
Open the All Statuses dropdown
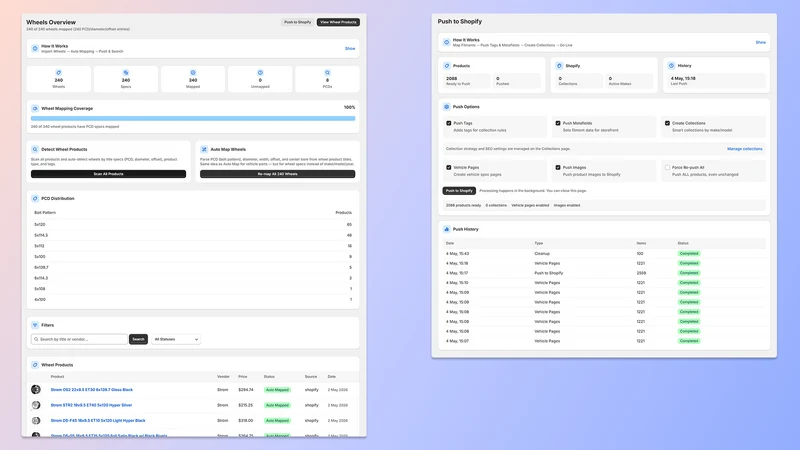(x=176, y=339)
